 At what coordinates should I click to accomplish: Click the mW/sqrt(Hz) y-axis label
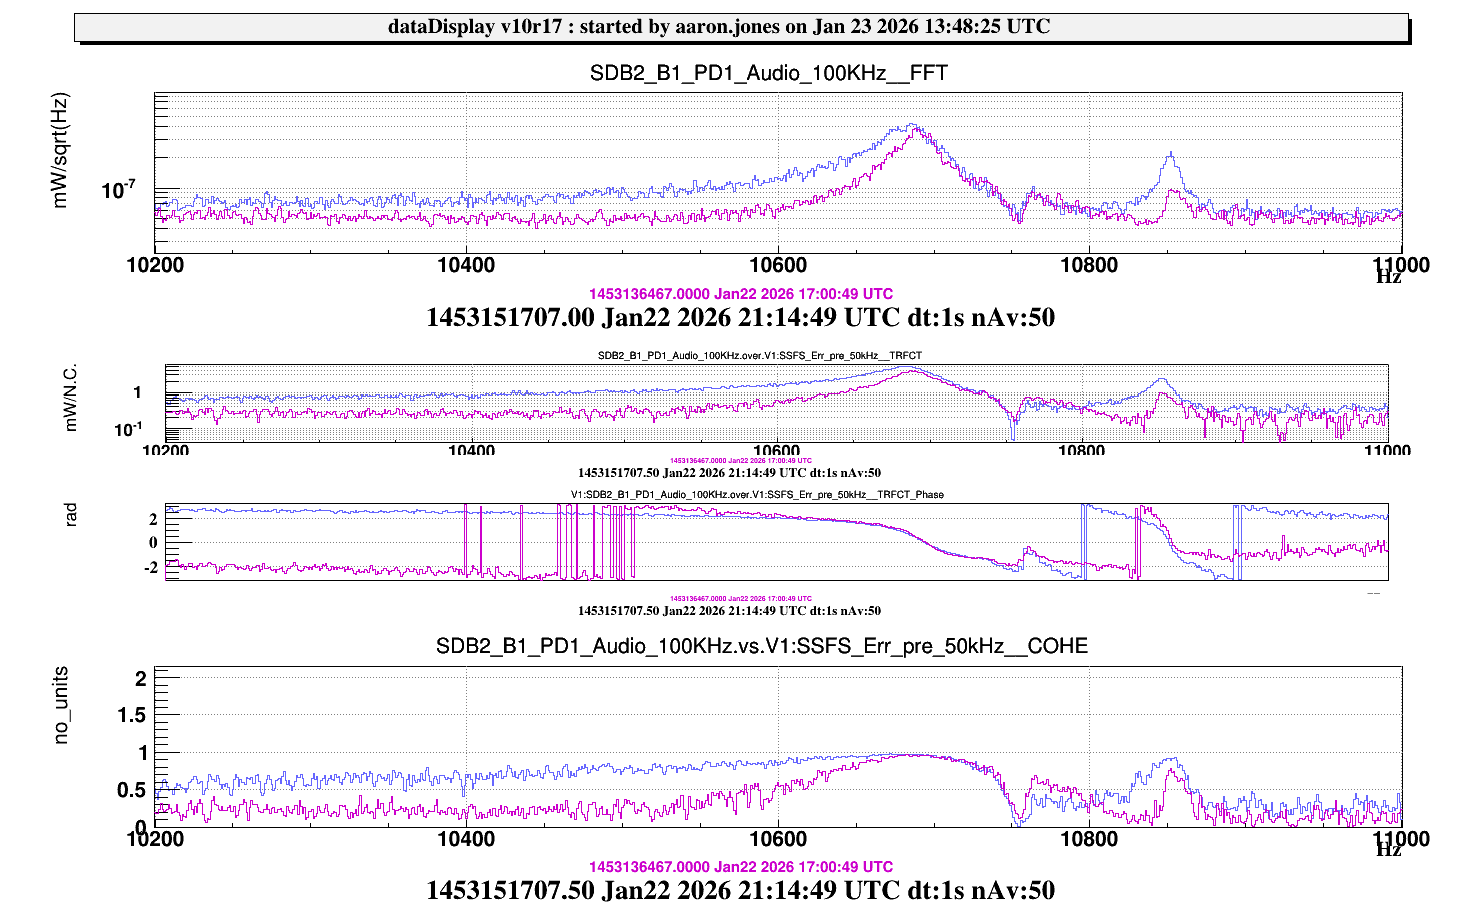pos(61,151)
